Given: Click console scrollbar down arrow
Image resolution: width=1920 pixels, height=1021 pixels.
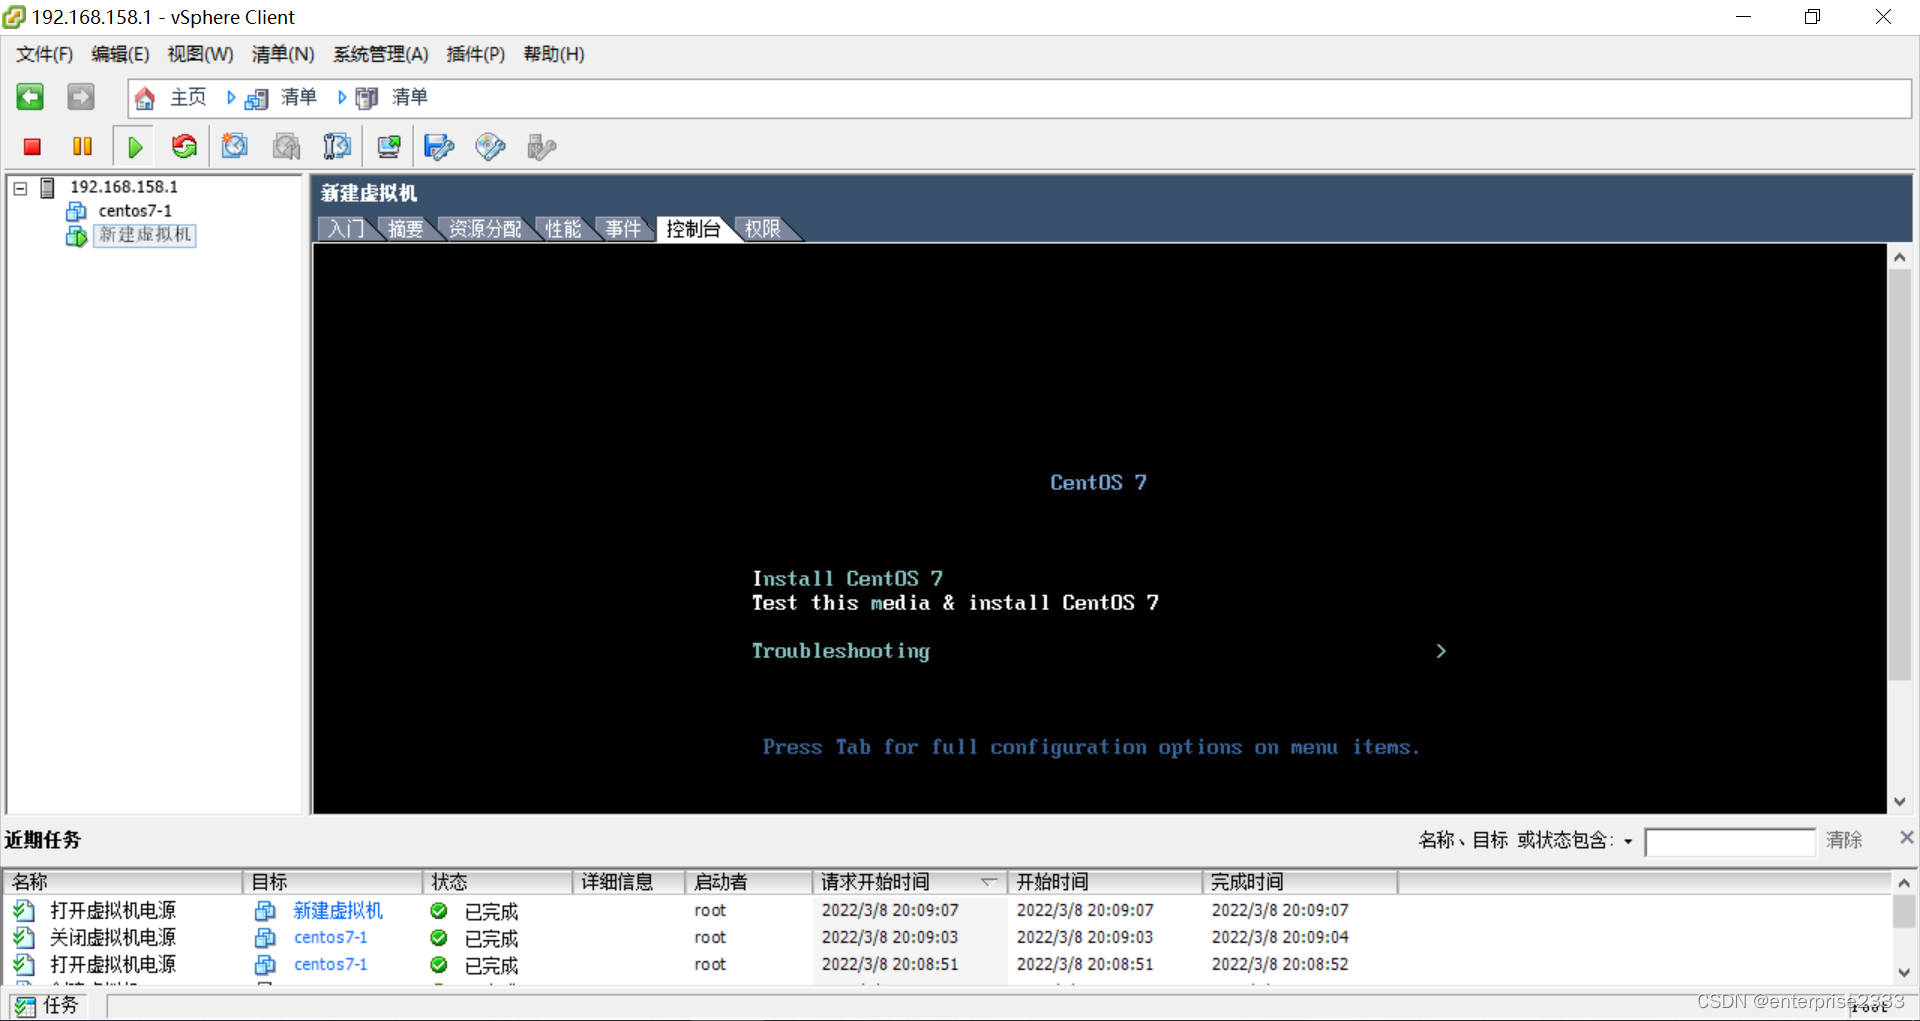Looking at the screenshot, I should pos(1900,802).
